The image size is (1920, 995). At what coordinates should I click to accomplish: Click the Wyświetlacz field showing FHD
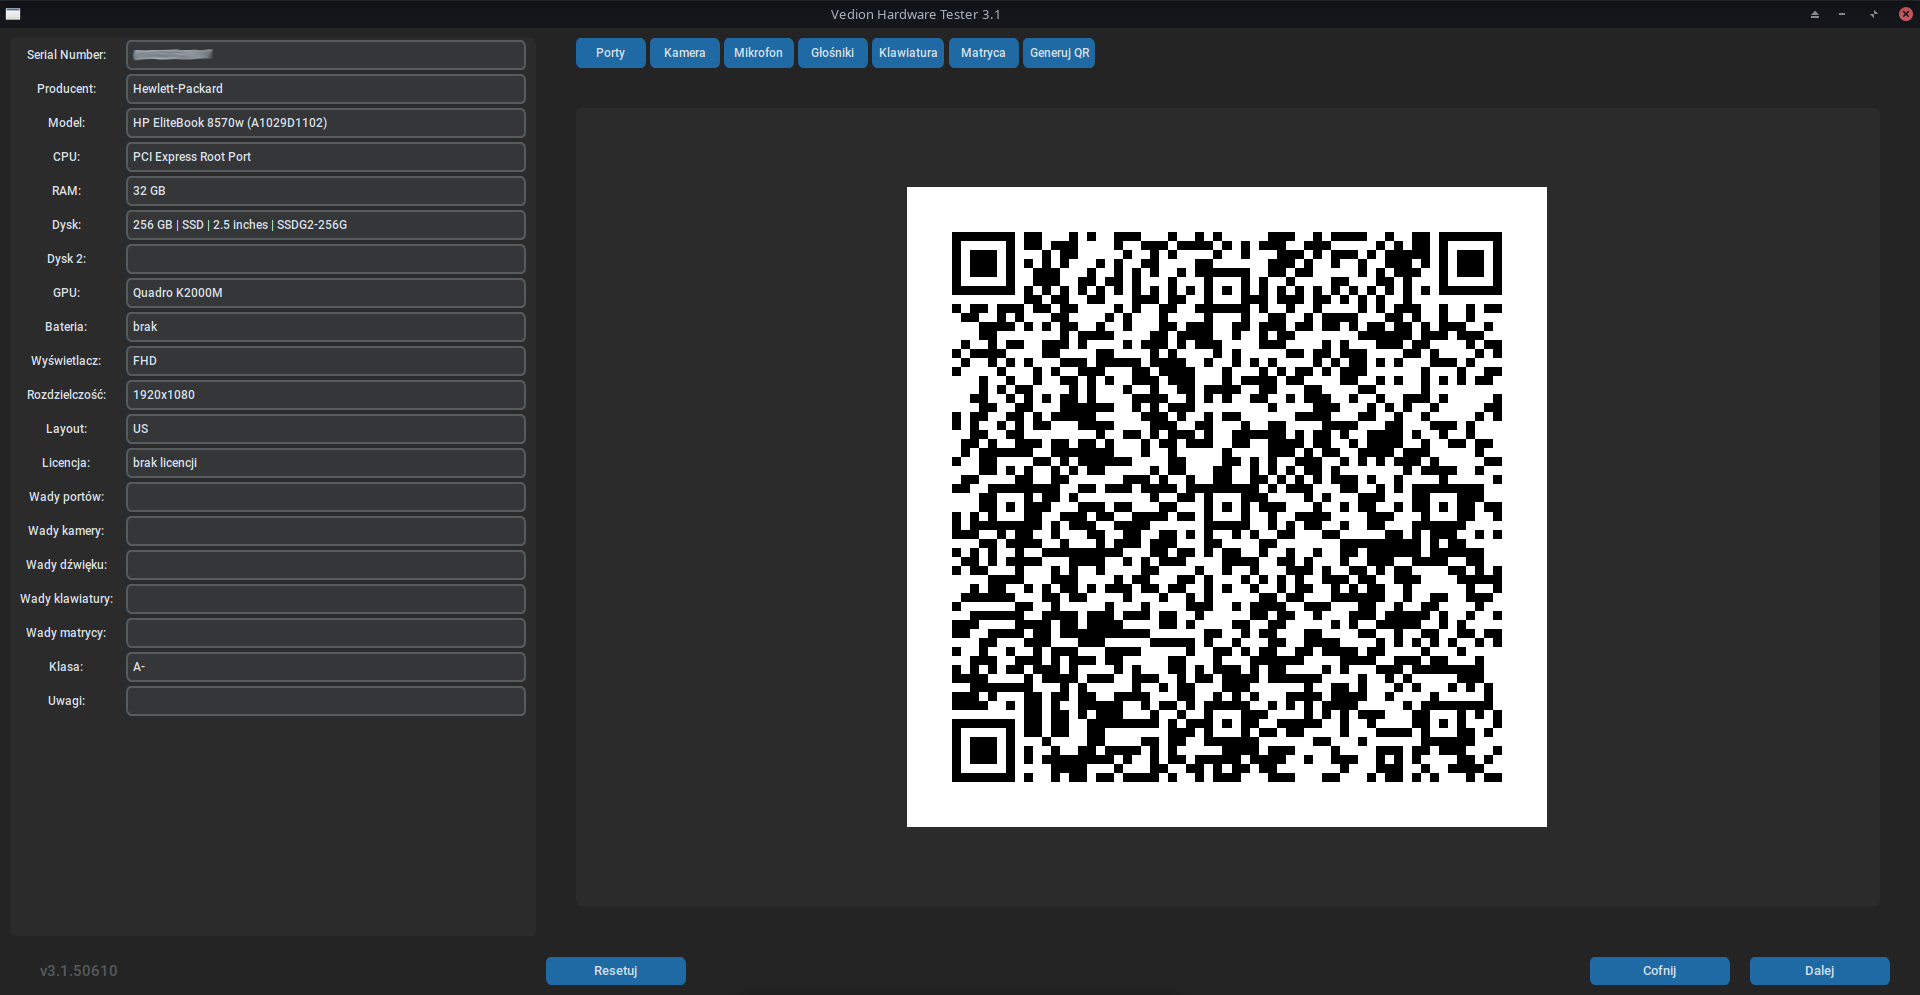(325, 361)
